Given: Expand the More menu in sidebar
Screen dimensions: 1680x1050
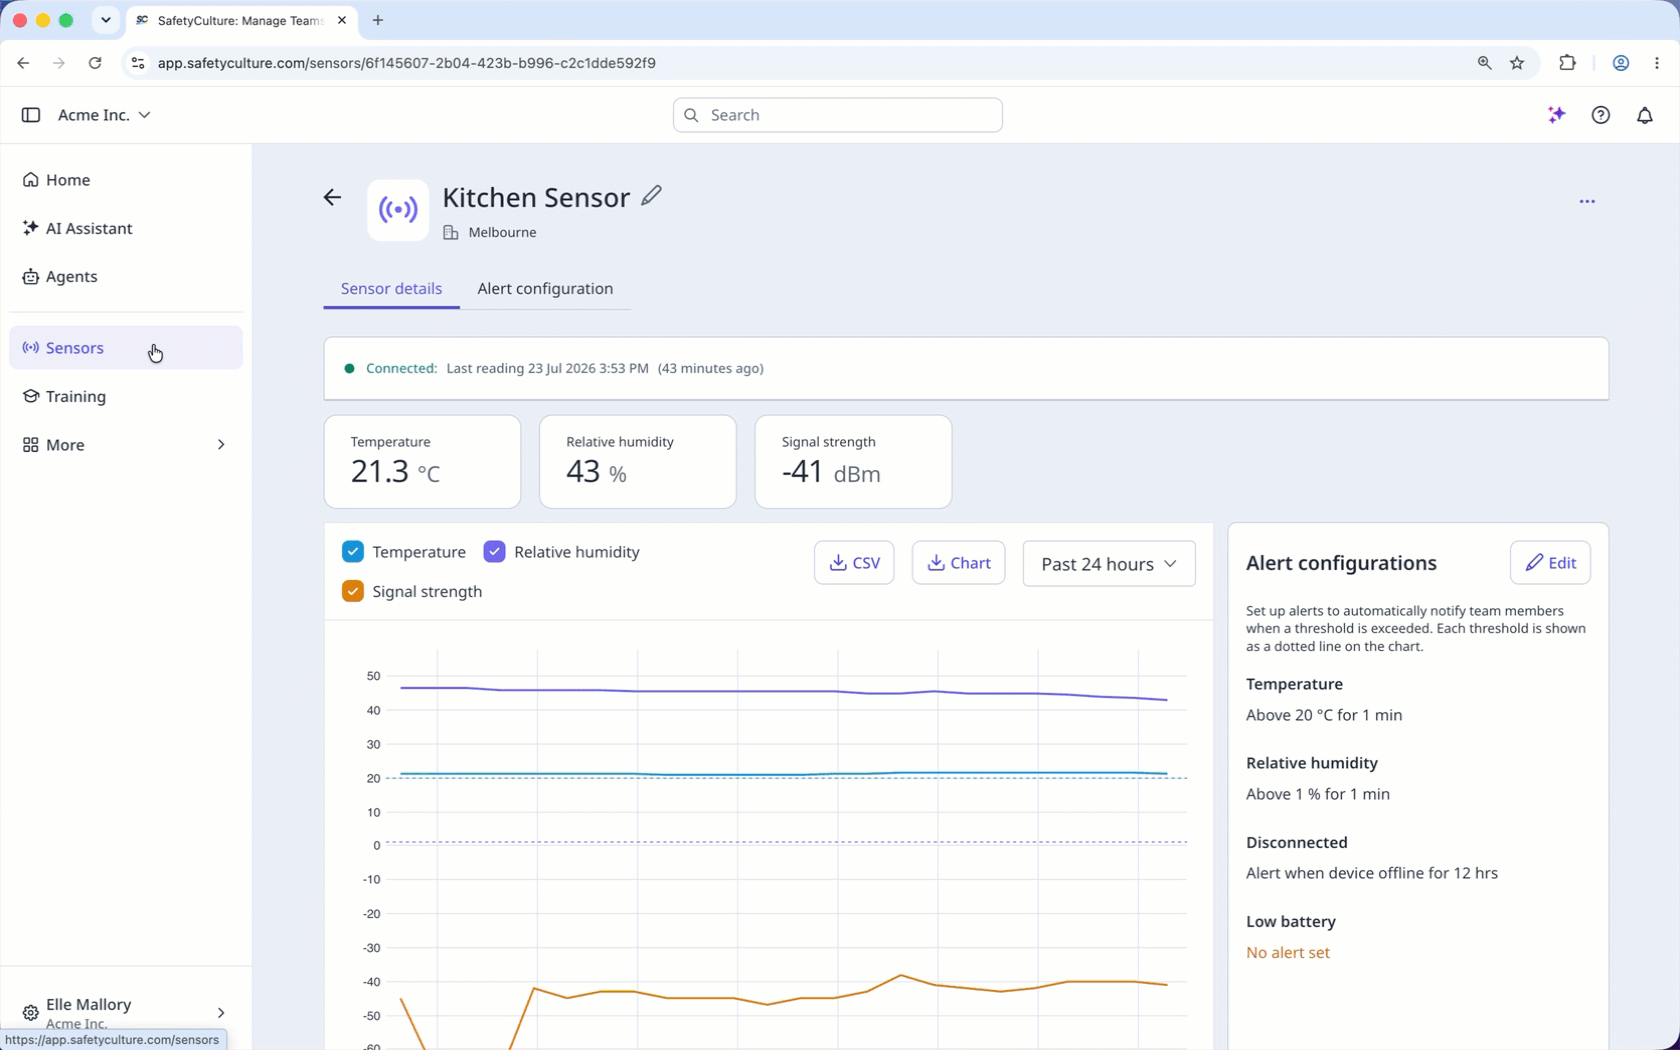Looking at the screenshot, I should tap(126, 445).
